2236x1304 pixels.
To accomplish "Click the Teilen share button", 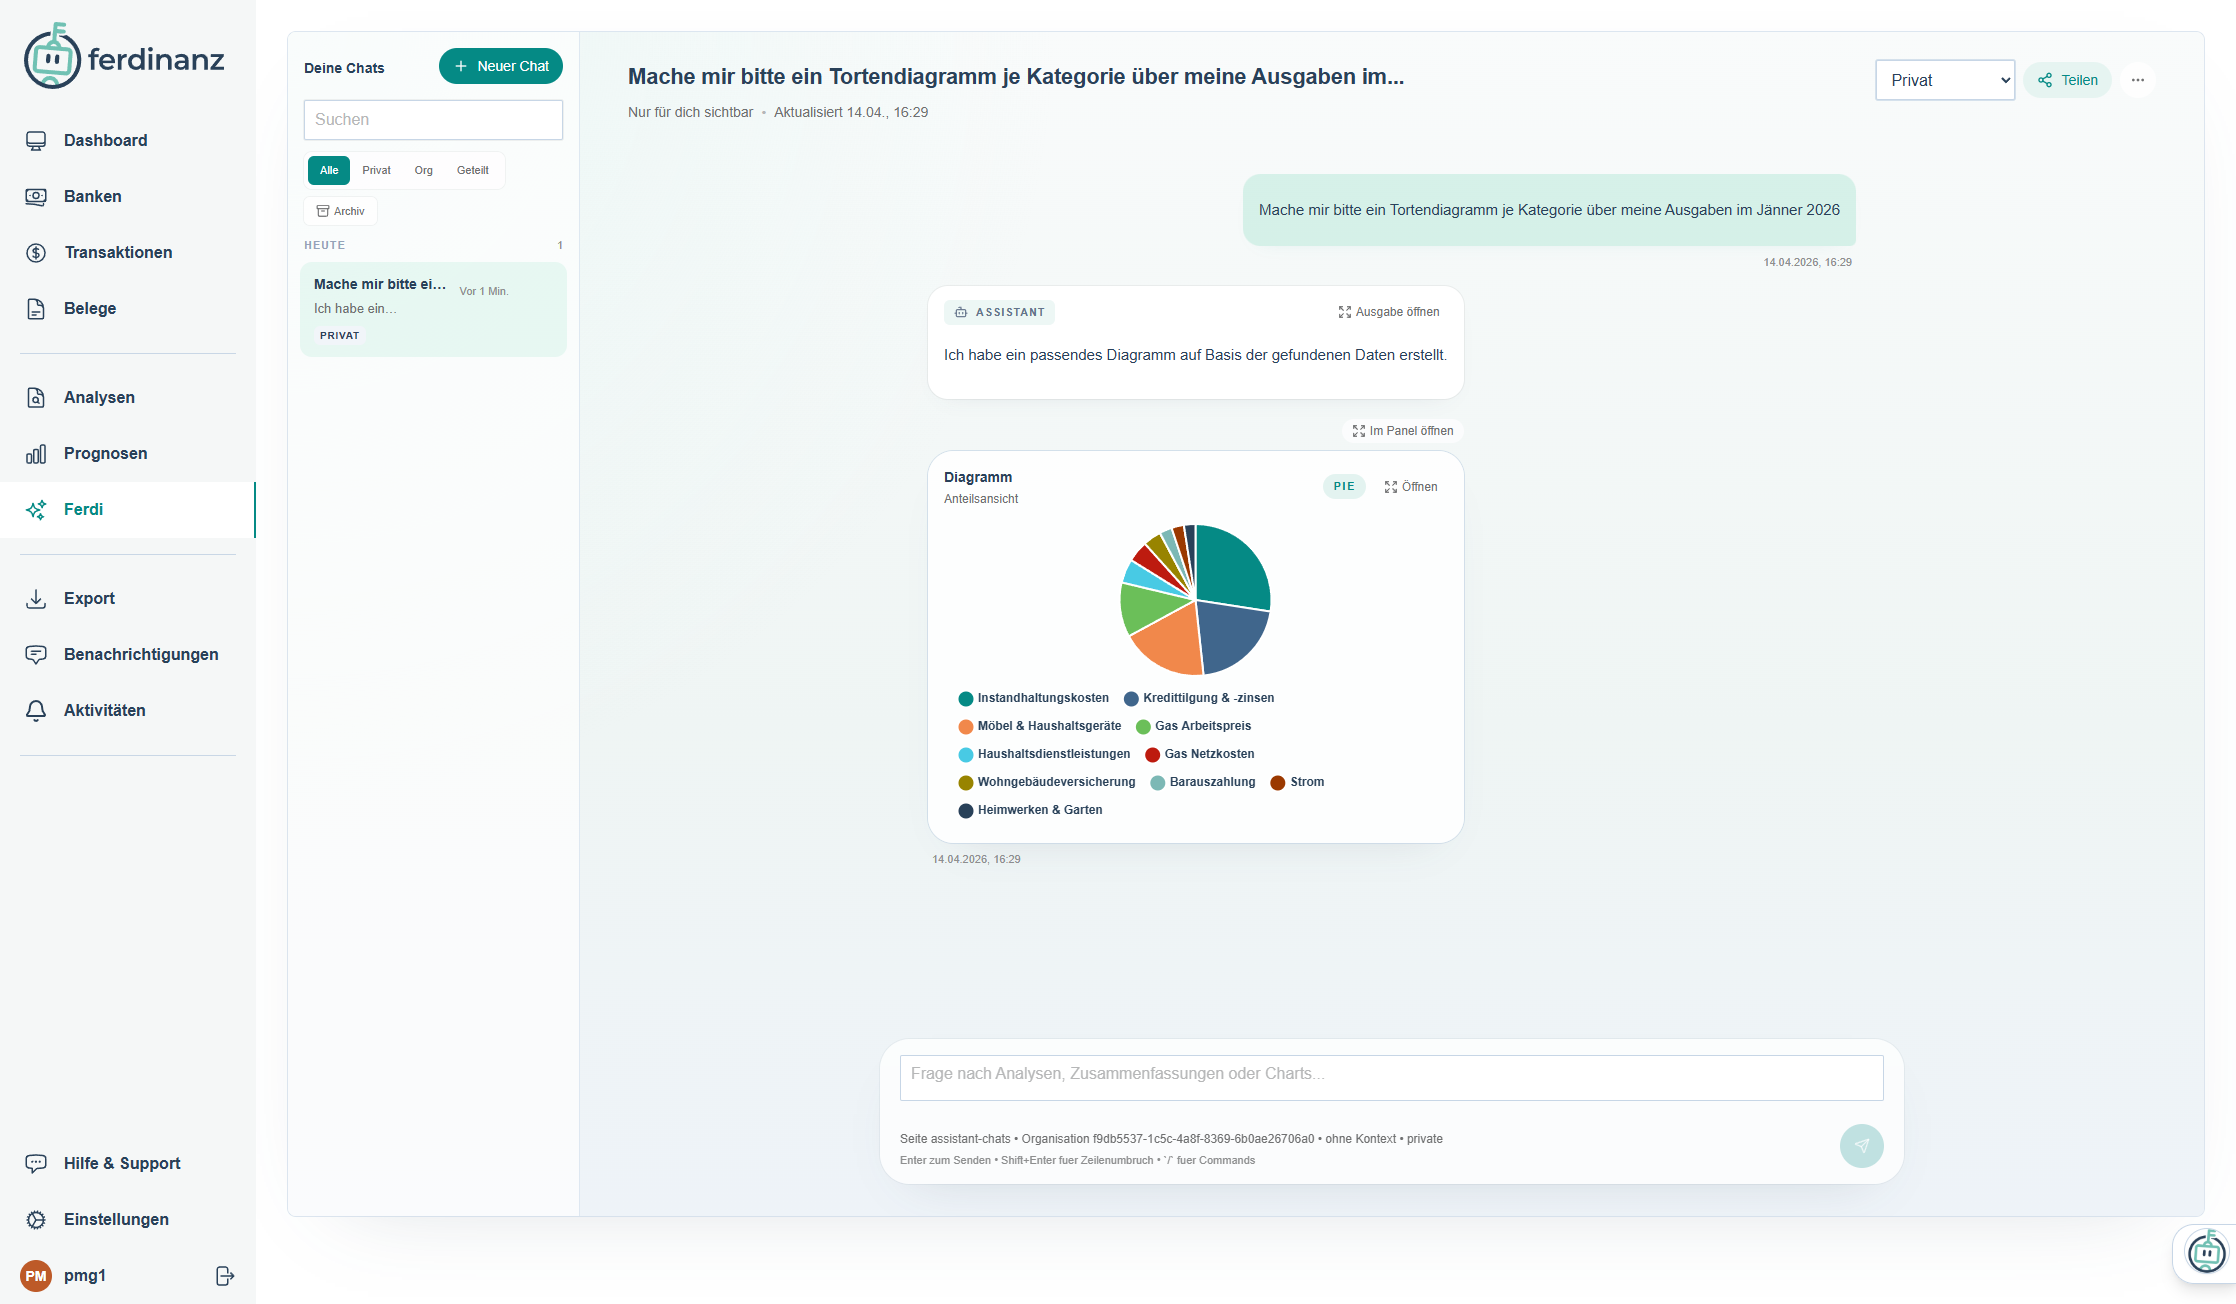I will point(2067,80).
